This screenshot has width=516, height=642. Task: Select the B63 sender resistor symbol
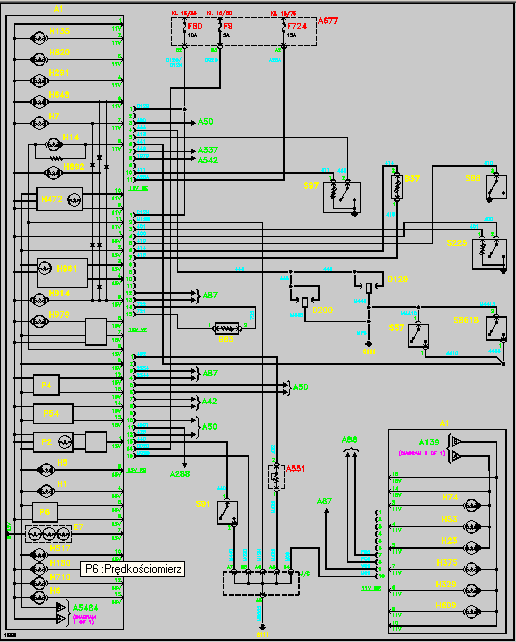click(227, 328)
